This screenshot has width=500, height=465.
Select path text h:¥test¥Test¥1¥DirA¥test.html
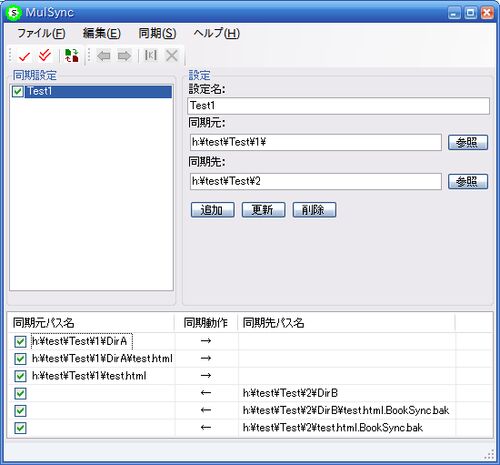click(102, 359)
